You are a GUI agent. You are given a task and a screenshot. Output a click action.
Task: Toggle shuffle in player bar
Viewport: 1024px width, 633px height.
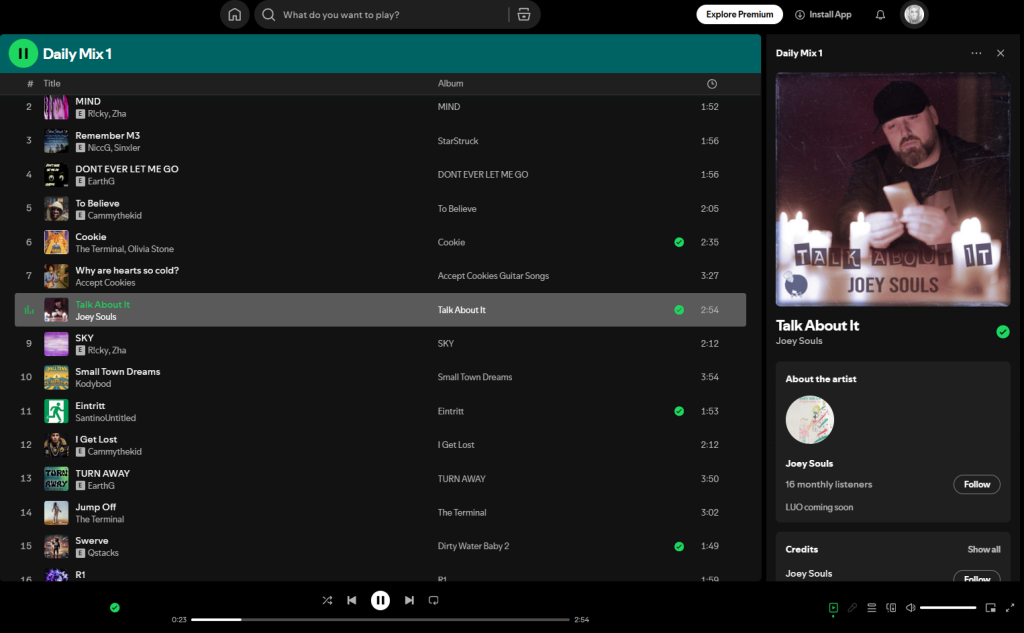click(327, 600)
